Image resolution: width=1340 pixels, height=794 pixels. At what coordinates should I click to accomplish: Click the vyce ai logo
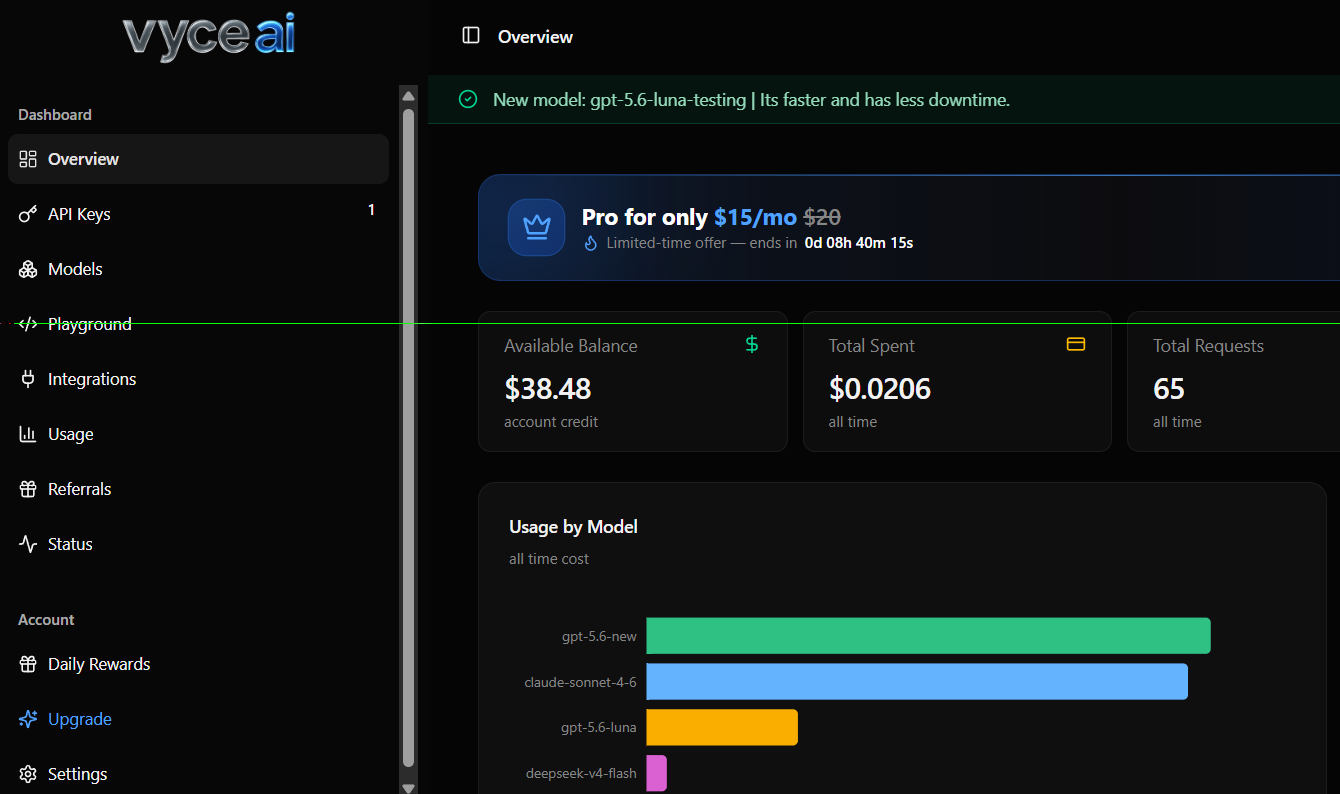(208, 38)
